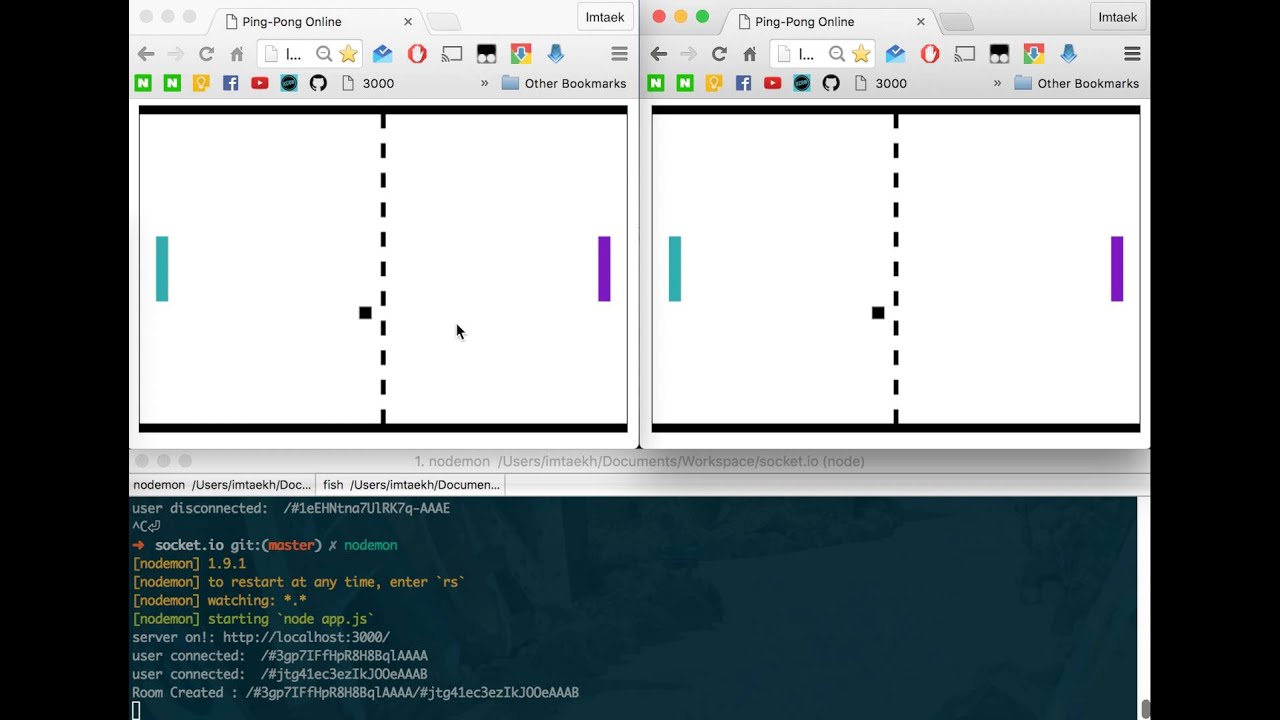Viewport: 1280px width, 720px height.
Task: Bookmark page with star in left window
Action: (x=348, y=54)
